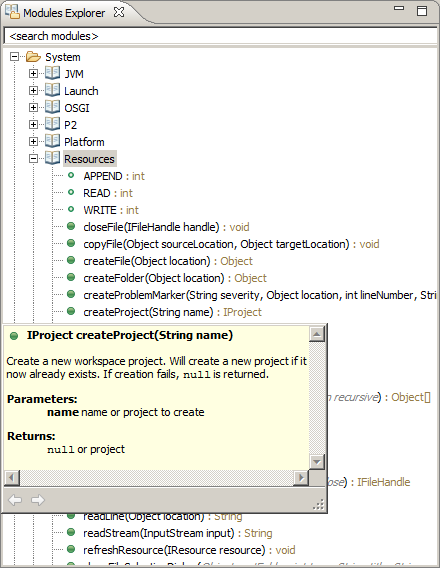Image resolution: width=440 pixels, height=568 pixels.
Task: Click the JVM module book icon
Action: [x=53, y=74]
